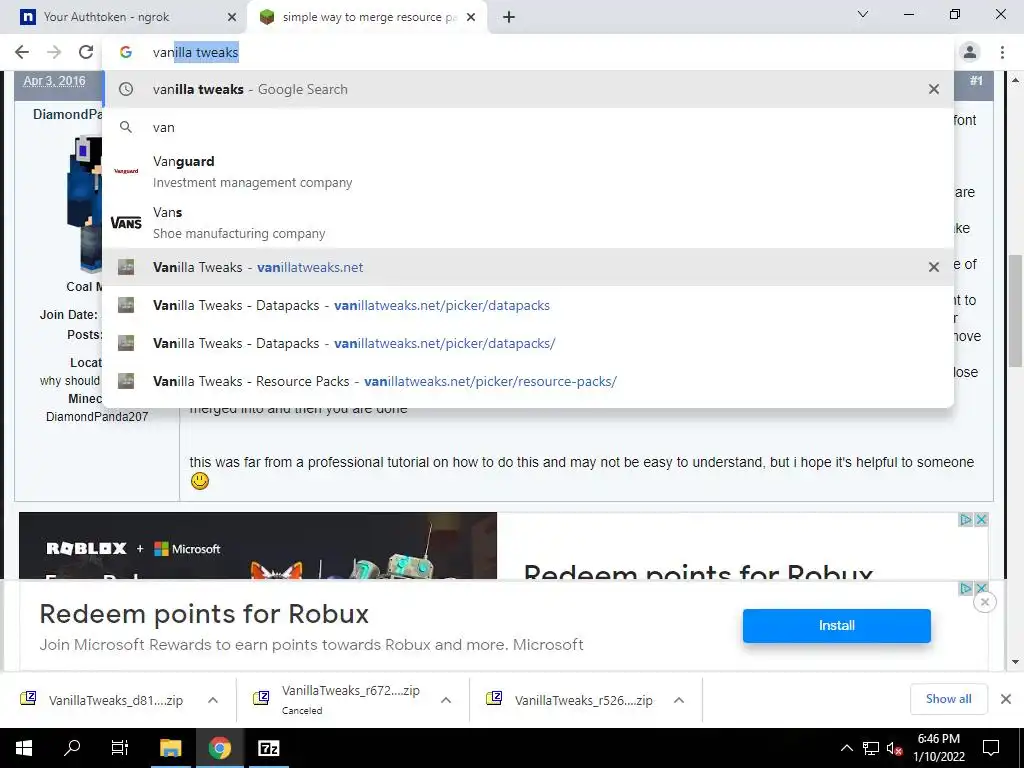Open Datapacks suggestion without trailing slash
This screenshot has height=768, width=1024.
coord(528,305)
